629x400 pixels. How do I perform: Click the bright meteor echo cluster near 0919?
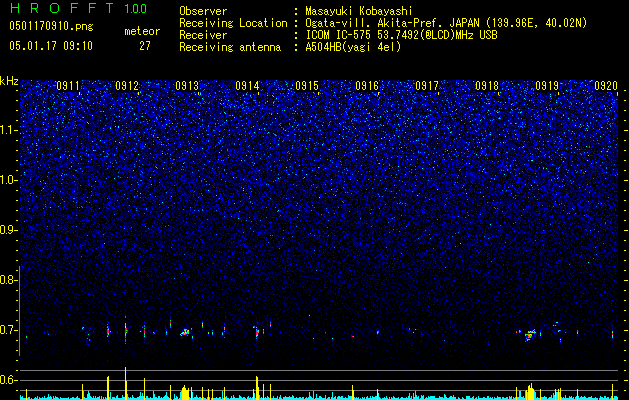pos(530,334)
